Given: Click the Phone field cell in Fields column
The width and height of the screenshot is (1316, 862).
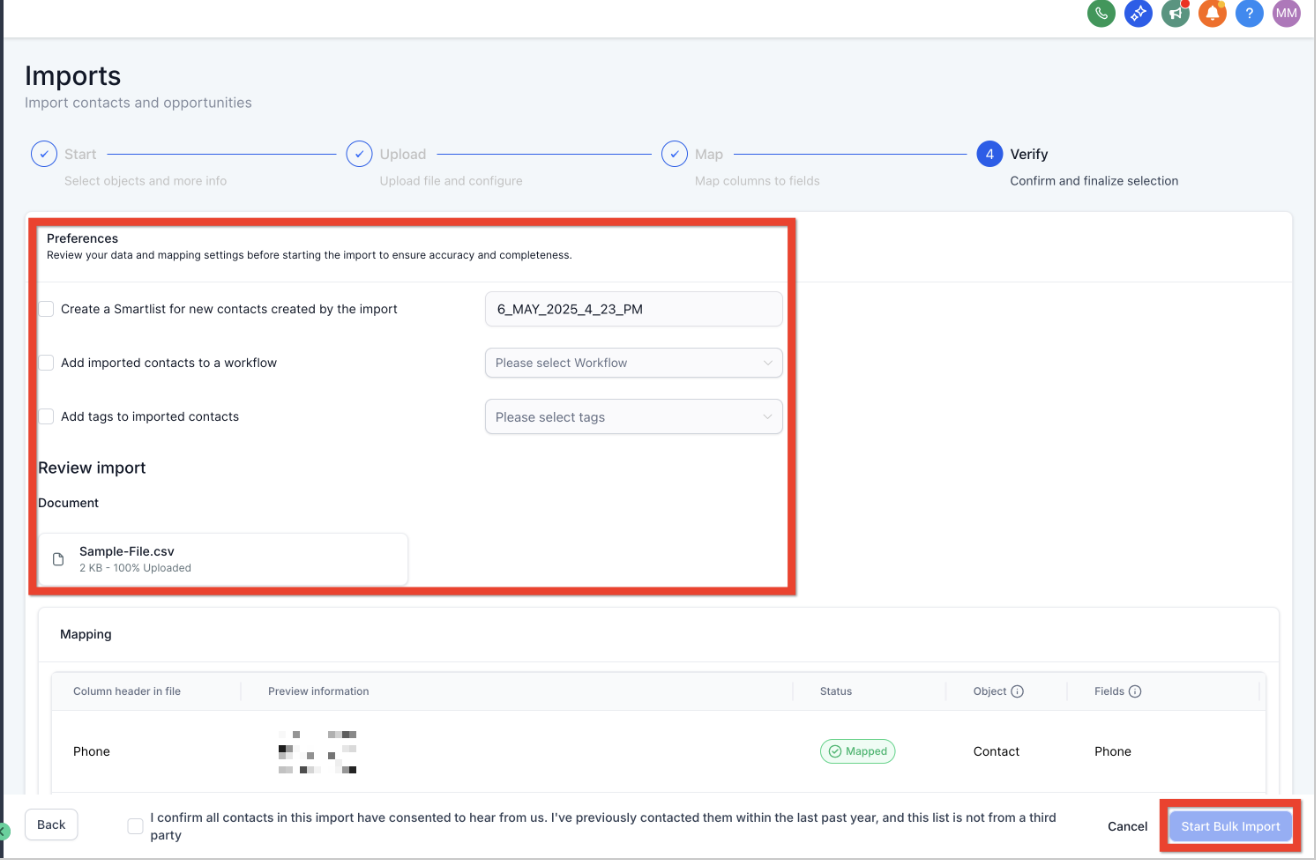Looking at the screenshot, I should [x=1113, y=751].
